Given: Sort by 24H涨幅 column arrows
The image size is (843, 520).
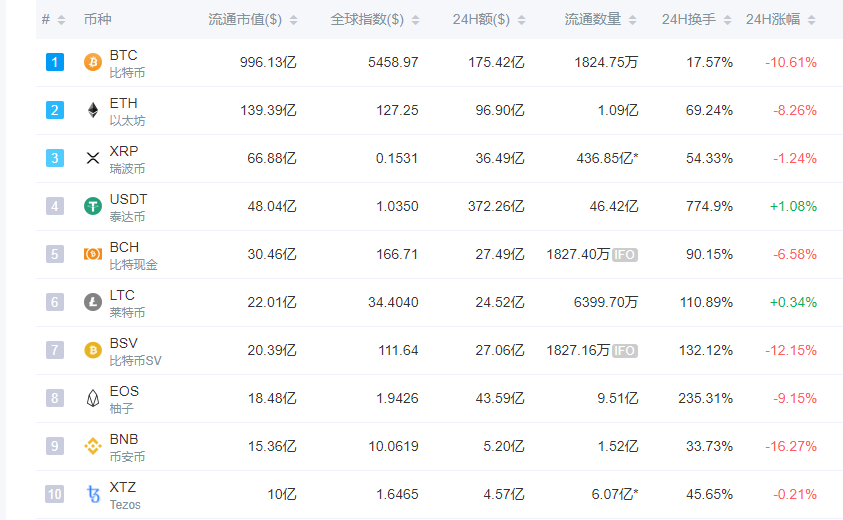Looking at the screenshot, I should [x=812, y=20].
